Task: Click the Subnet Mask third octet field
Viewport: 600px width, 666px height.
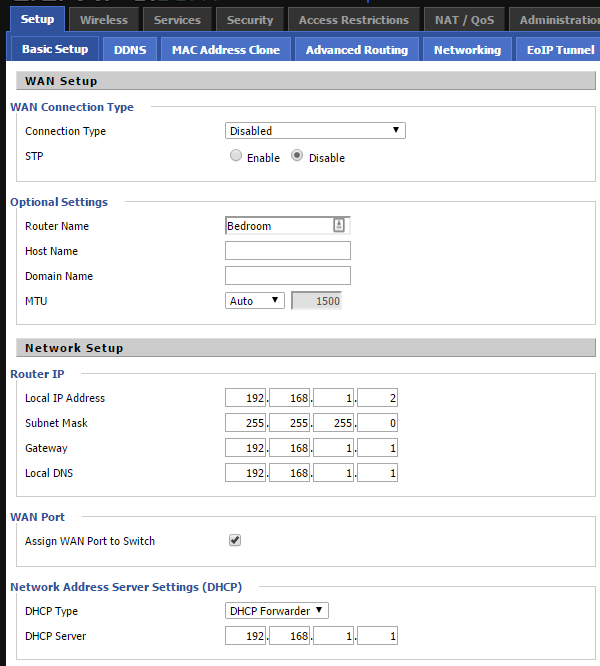Action: pos(333,423)
